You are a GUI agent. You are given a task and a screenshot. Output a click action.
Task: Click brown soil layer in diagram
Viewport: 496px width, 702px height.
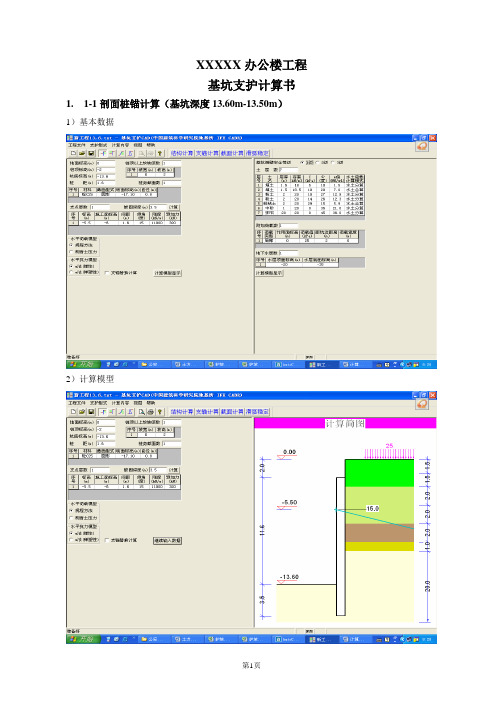pos(379,533)
